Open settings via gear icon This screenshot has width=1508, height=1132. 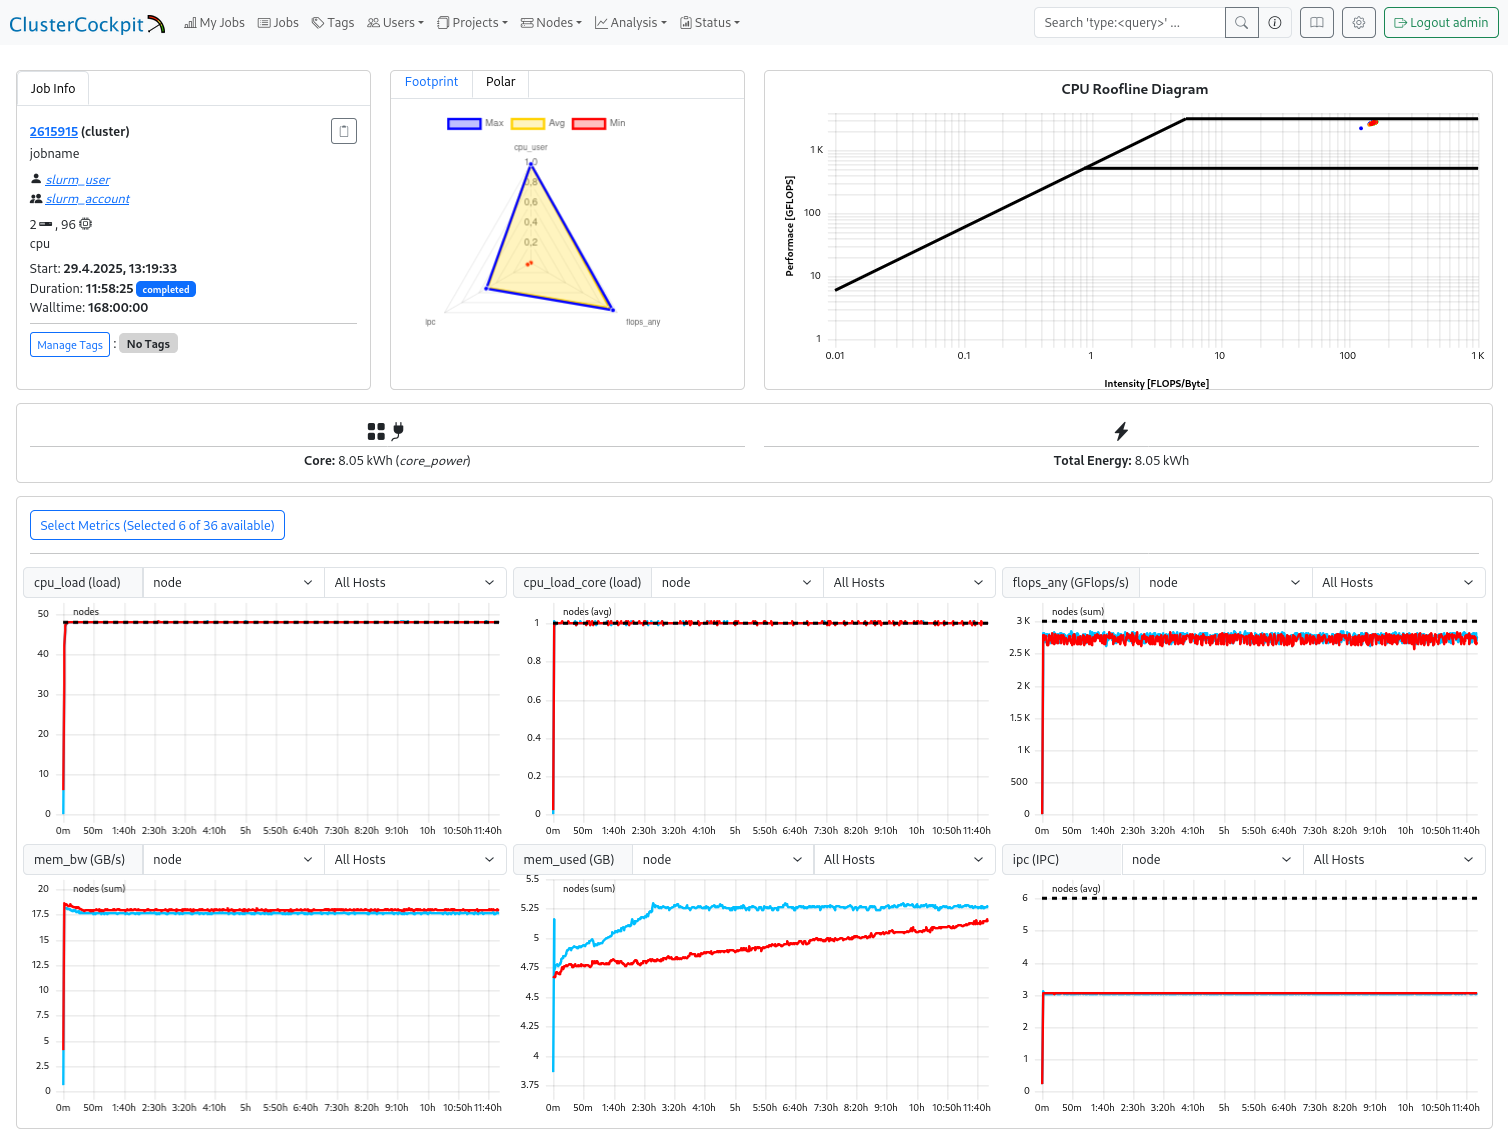[1359, 23]
